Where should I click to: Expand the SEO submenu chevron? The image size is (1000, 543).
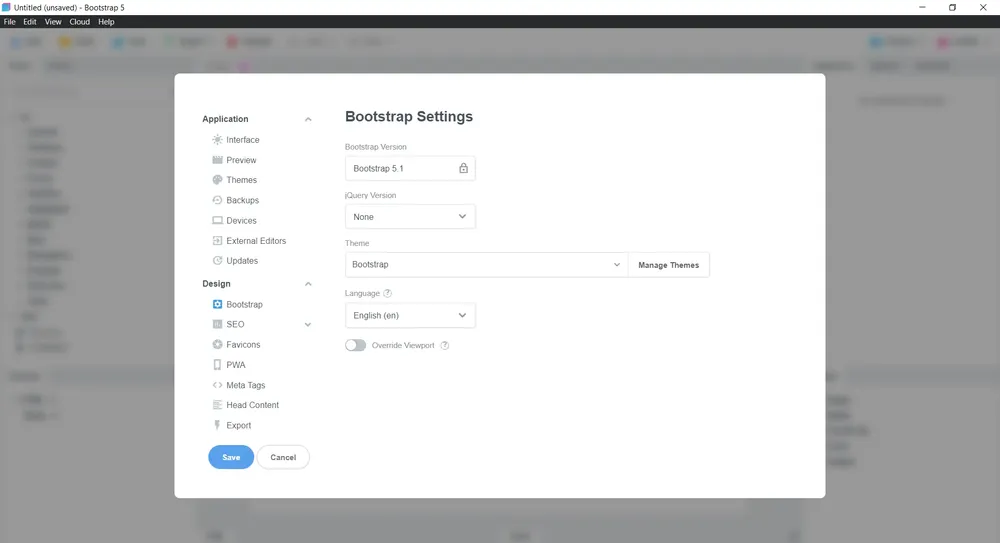308,325
